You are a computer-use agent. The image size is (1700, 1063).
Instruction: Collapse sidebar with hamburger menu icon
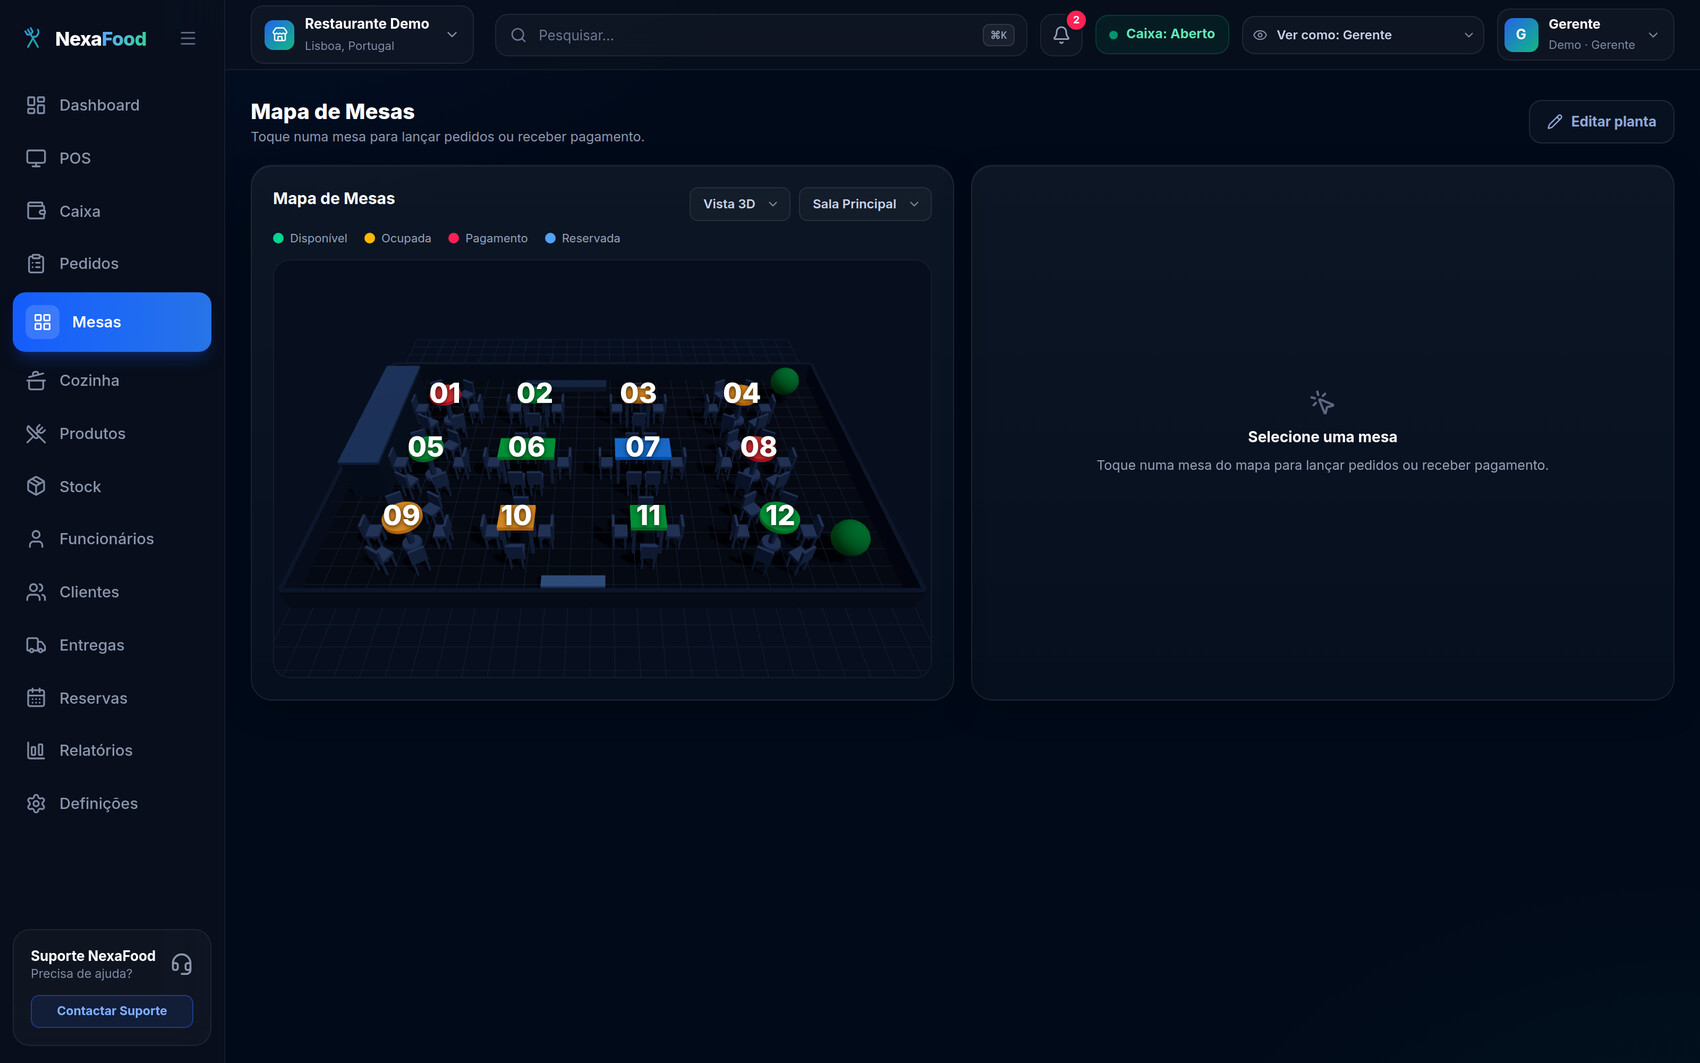(x=188, y=39)
